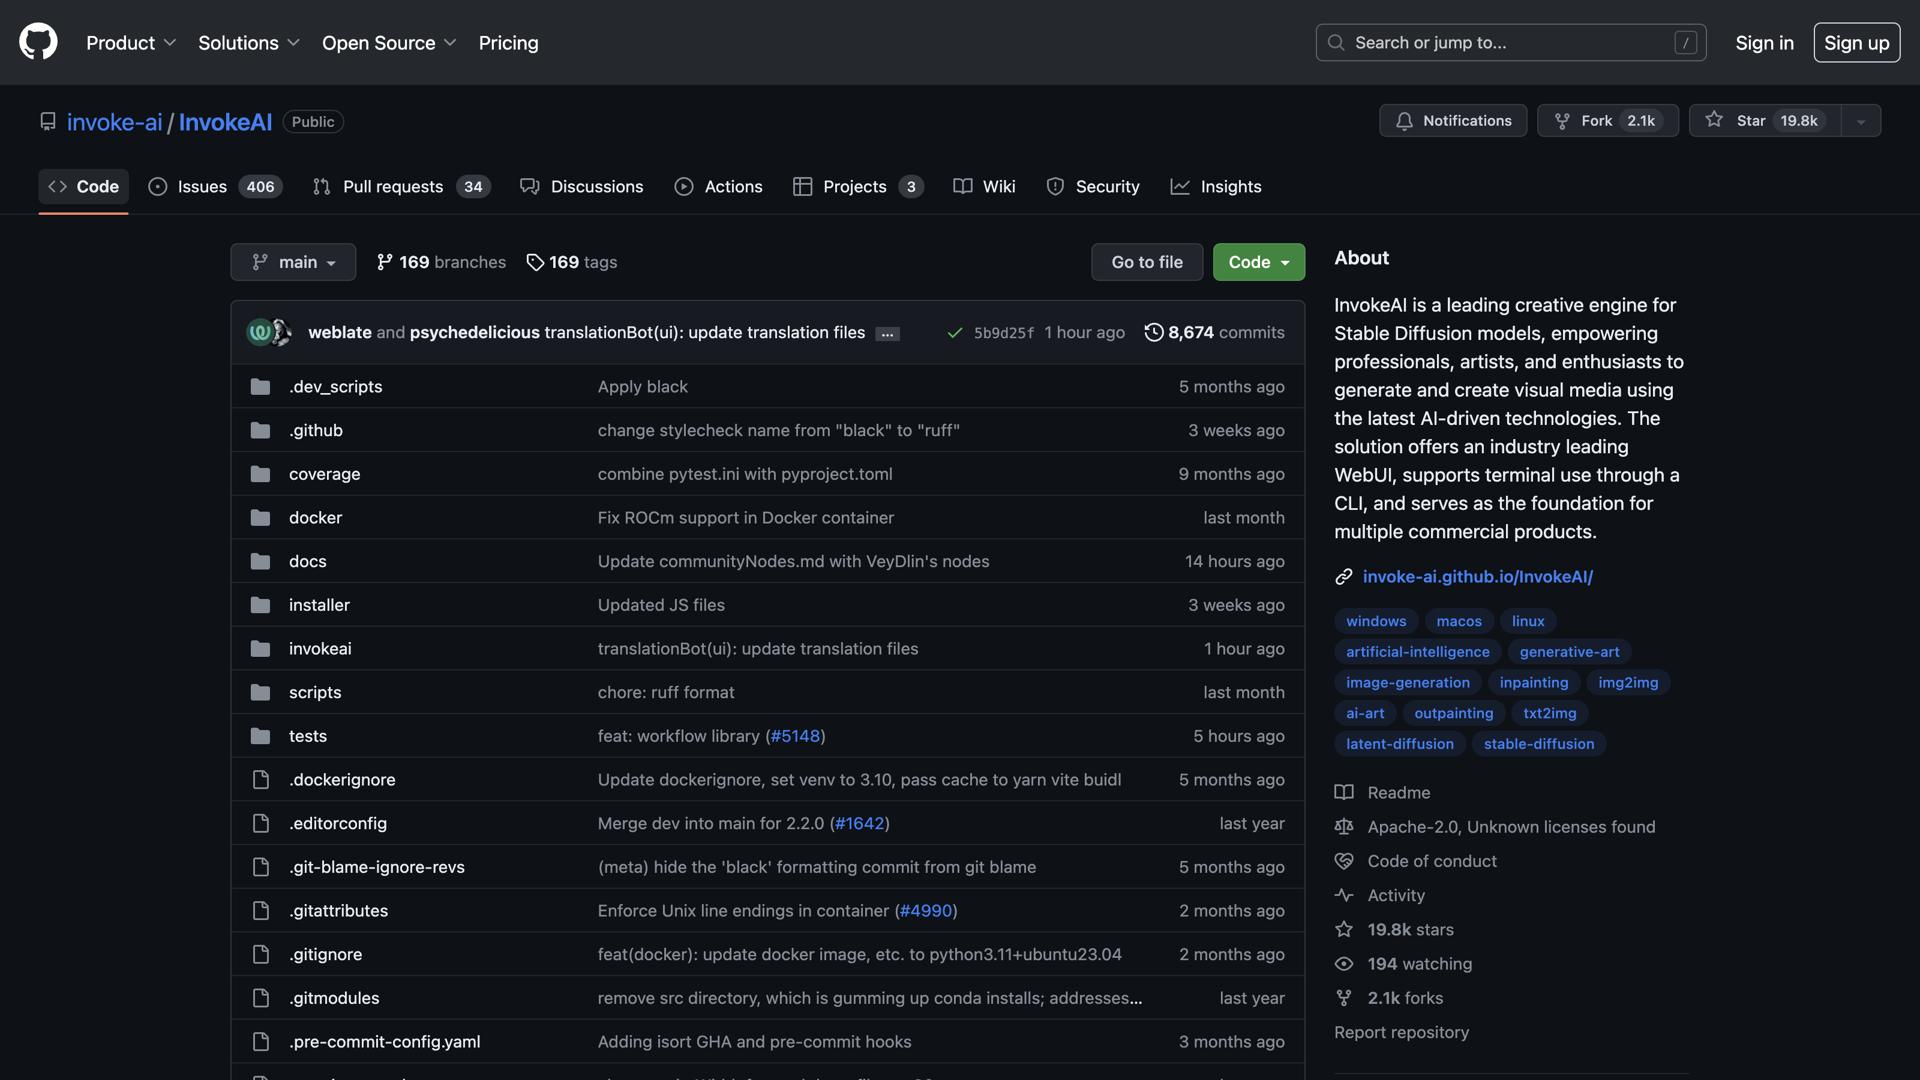Focus the Search or jump to field
This screenshot has width=1920, height=1080.
click(x=1510, y=42)
